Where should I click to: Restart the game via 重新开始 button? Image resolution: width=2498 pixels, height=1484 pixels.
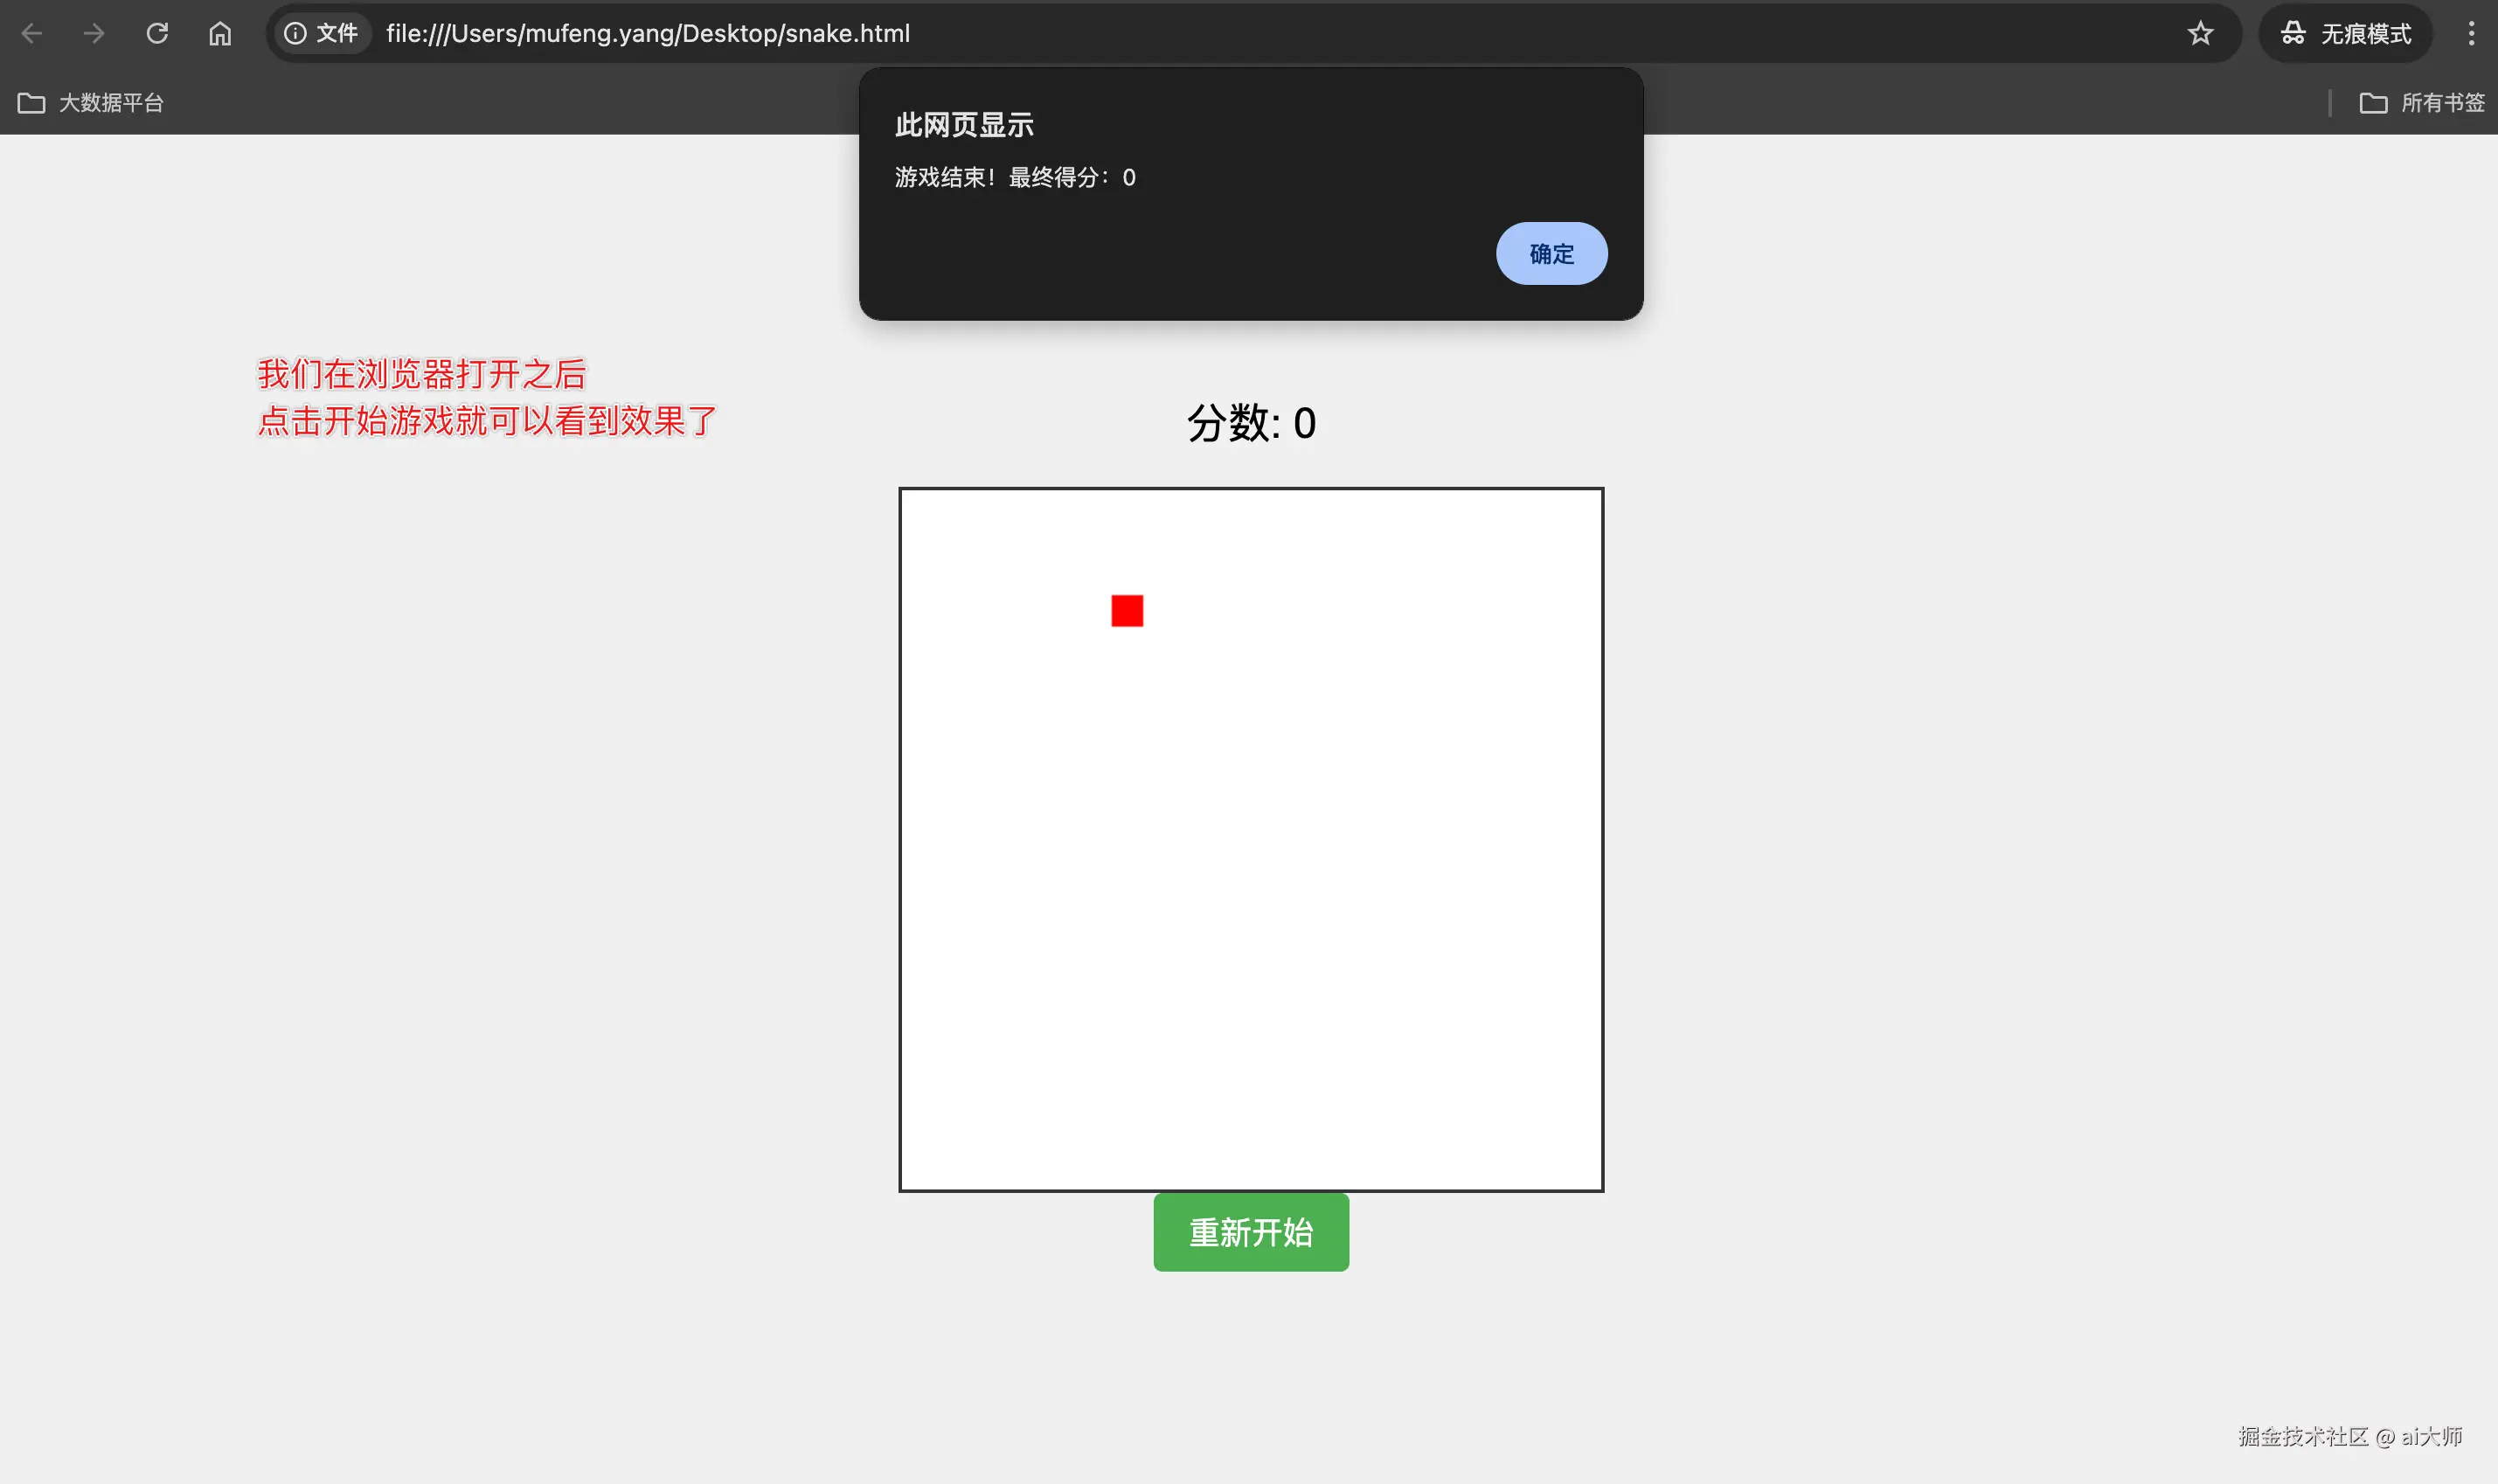point(1250,1232)
